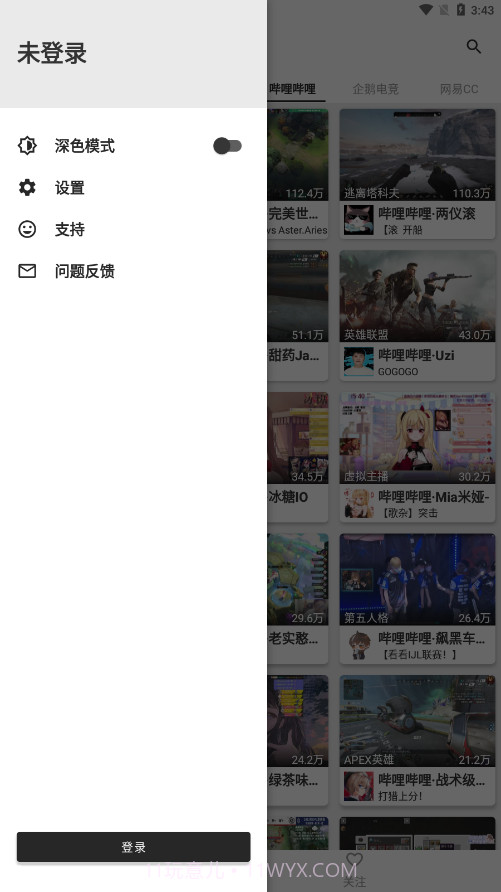The height and width of the screenshot is (892, 501).
Task: Tap the 未登录 header text
Action: [x=52, y=53]
